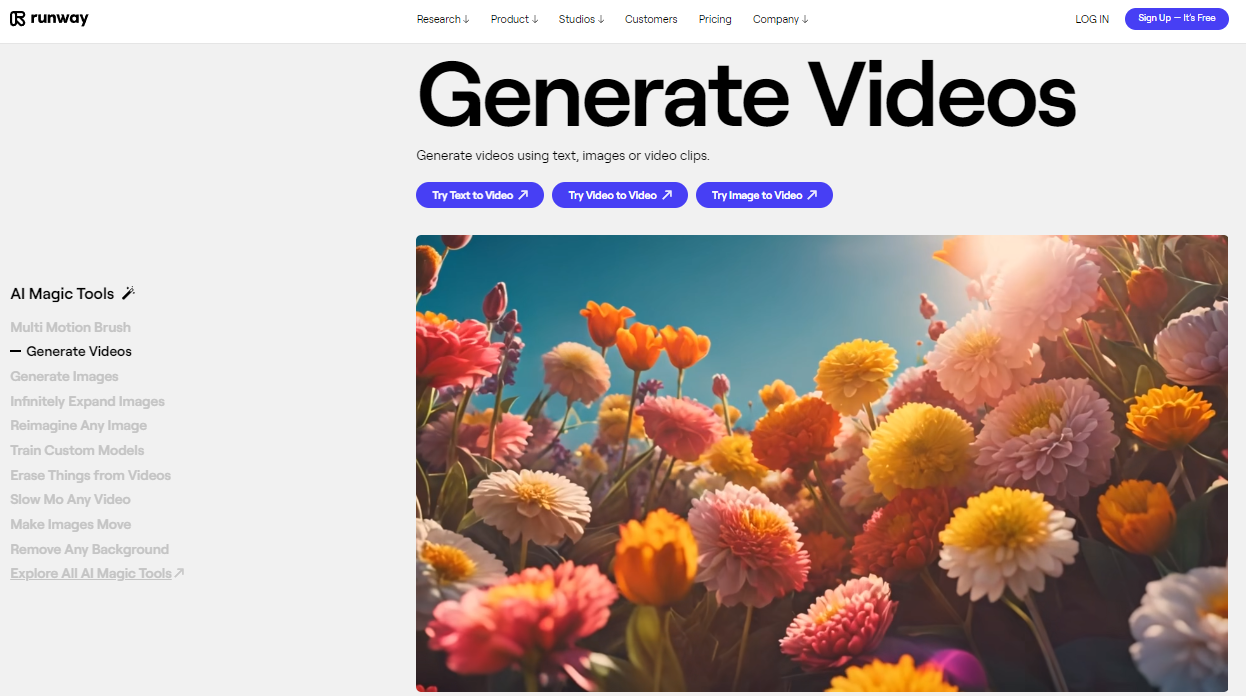
Task: Choose Erase Things from Videos
Action: [x=90, y=475]
